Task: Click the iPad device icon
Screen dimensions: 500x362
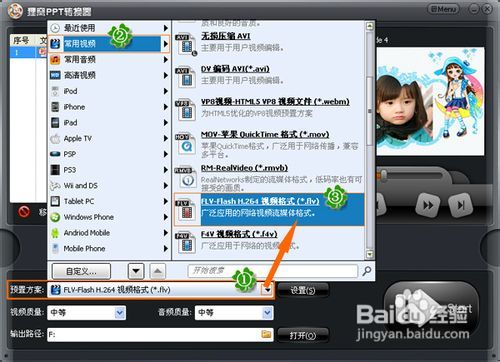Action: [x=55, y=123]
